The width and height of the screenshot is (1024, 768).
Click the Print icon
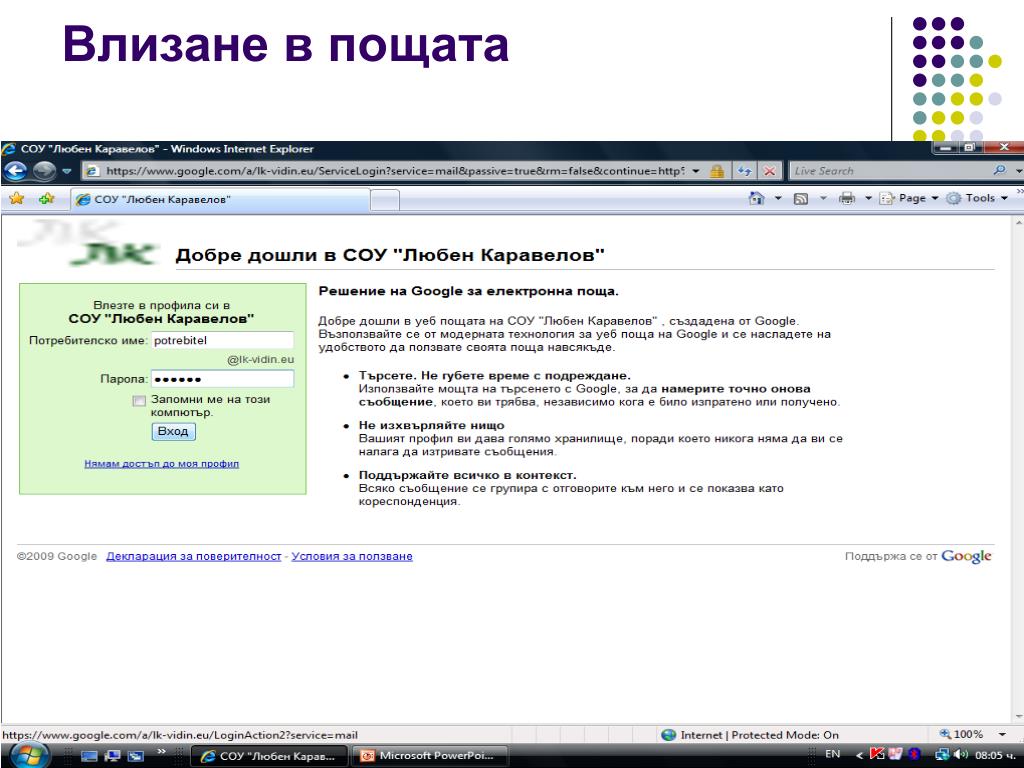click(847, 198)
